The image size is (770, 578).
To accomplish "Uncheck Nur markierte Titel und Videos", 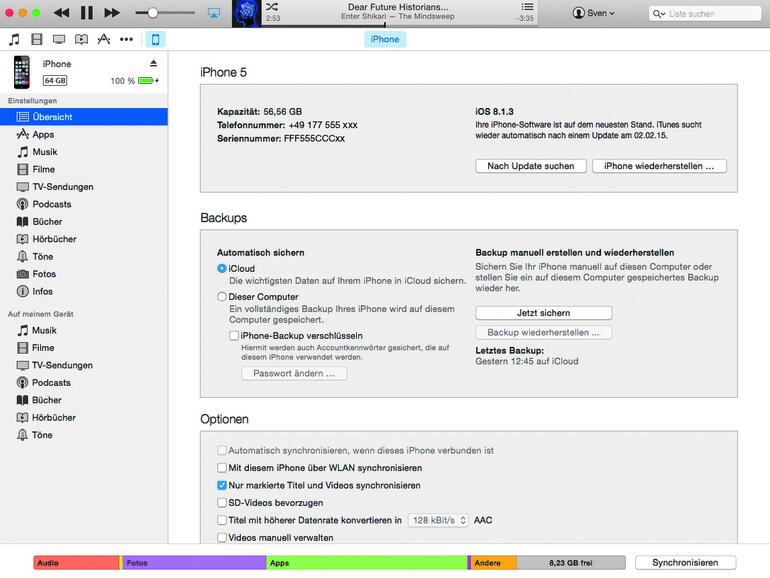I will pyautogui.click(x=221, y=485).
